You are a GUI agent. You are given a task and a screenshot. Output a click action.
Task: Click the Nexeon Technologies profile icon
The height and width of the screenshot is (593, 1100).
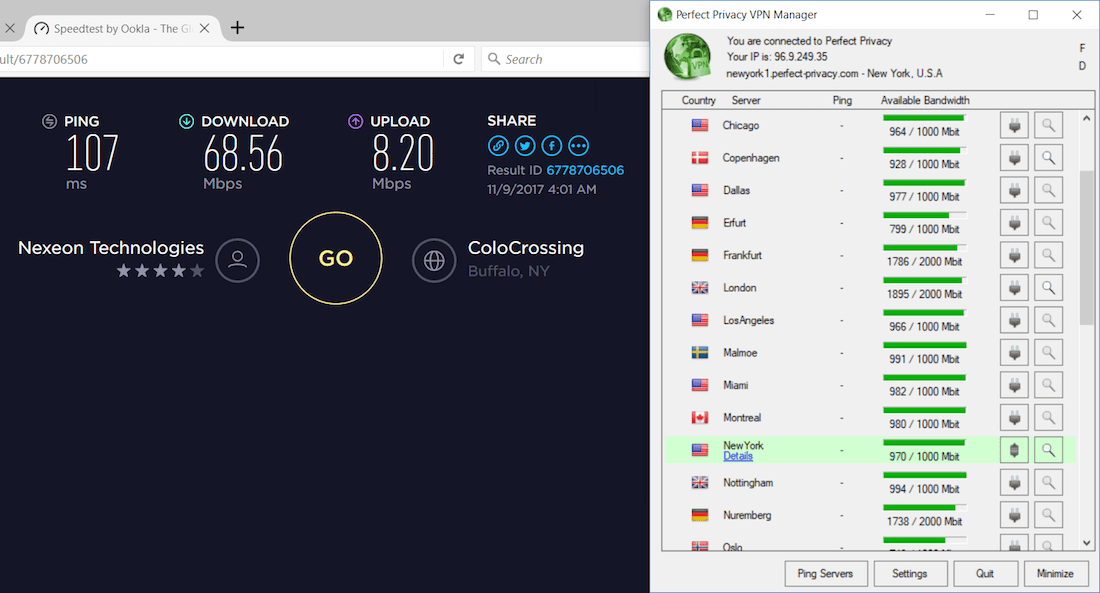pyautogui.click(x=237, y=260)
